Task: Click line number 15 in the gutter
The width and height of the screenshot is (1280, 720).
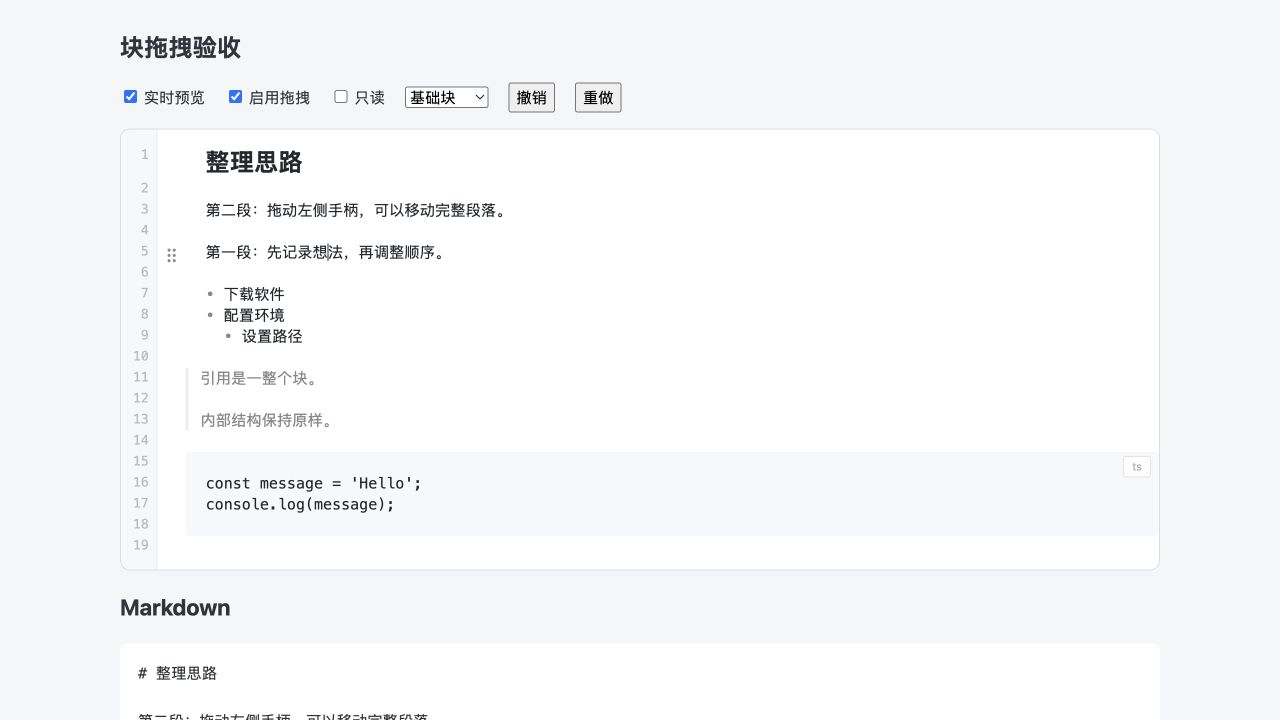Action: pyautogui.click(x=141, y=461)
